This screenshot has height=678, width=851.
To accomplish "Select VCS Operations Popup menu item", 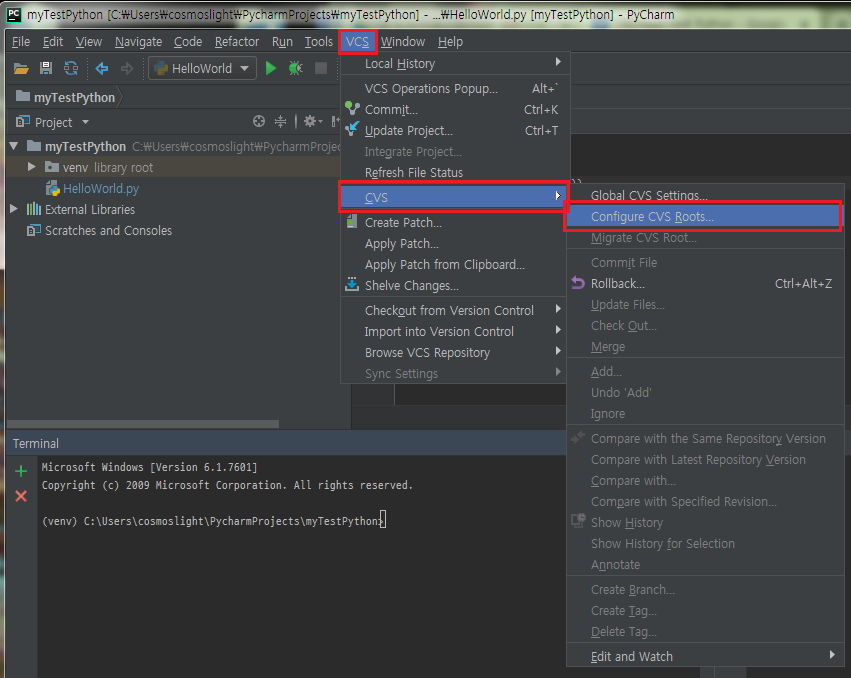I will (x=455, y=88).
